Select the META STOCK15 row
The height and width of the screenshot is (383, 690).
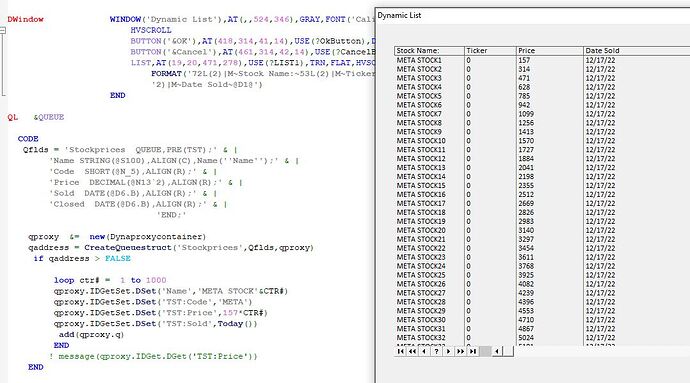click(542, 185)
